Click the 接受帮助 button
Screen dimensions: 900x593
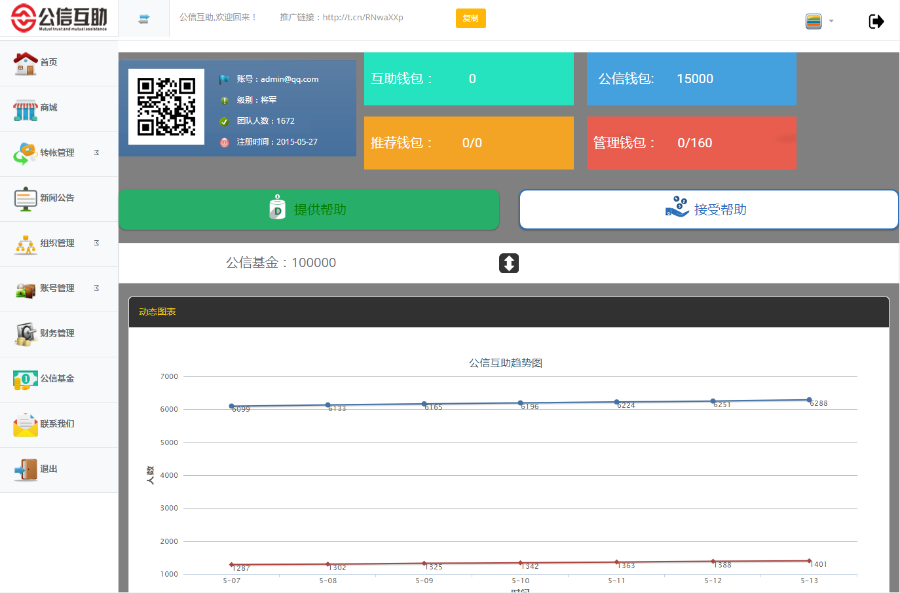tap(708, 210)
